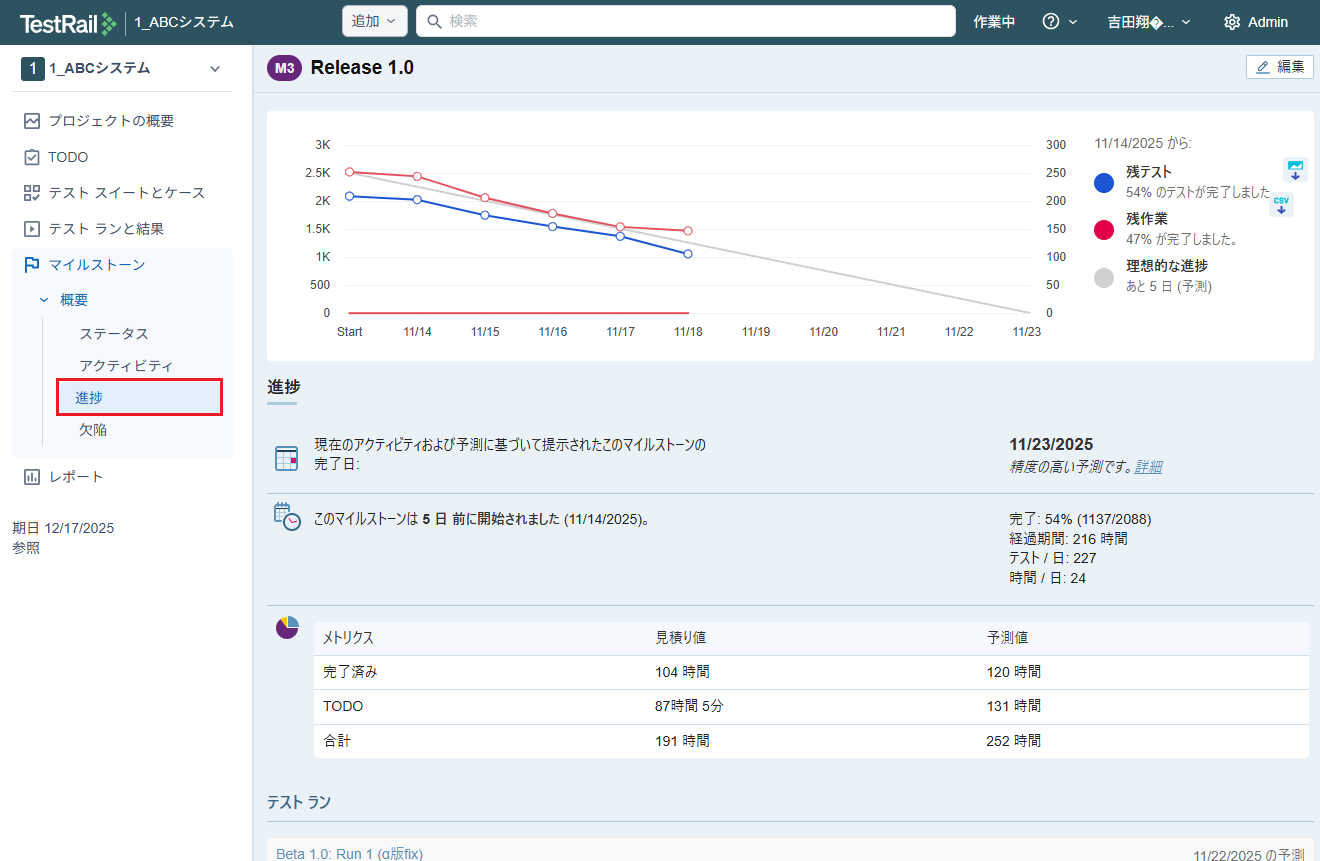The height and width of the screenshot is (861, 1320).
Task: Toggle the red 残作業 legend series
Action: click(x=1104, y=230)
